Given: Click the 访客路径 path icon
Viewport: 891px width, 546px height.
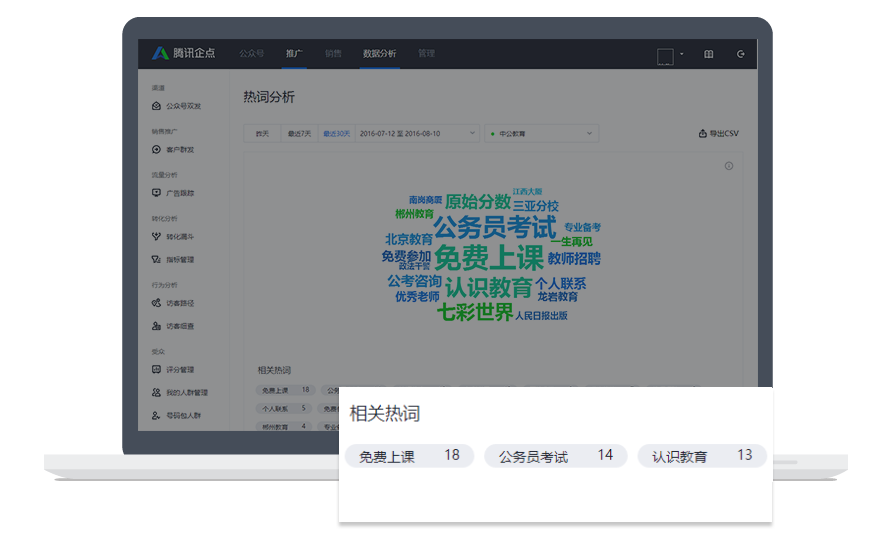Looking at the screenshot, I should click(156, 303).
